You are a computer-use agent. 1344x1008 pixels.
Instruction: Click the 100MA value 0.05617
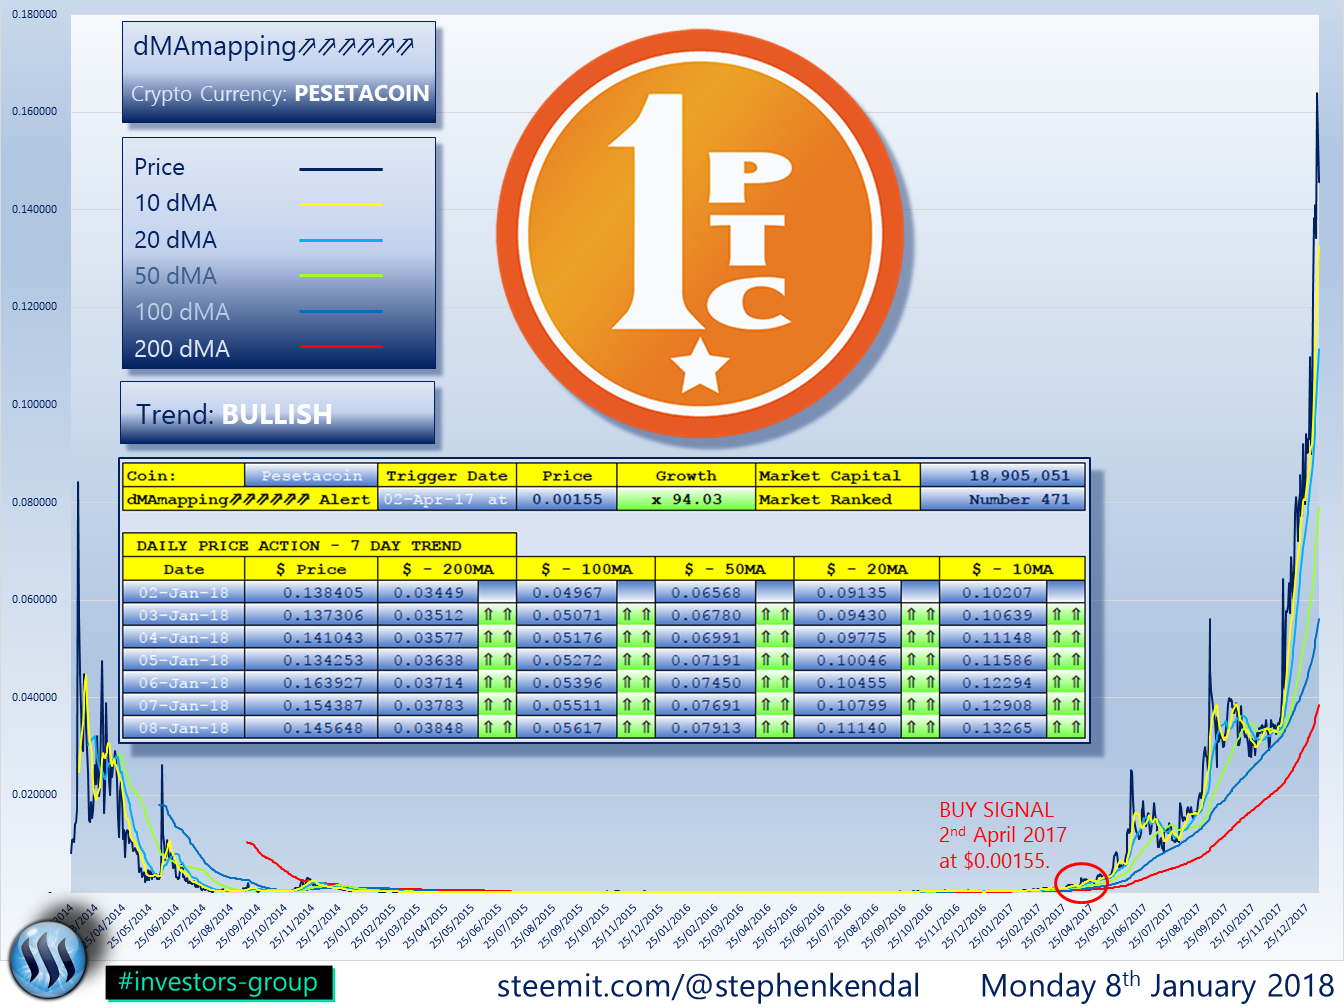point(567,728)
